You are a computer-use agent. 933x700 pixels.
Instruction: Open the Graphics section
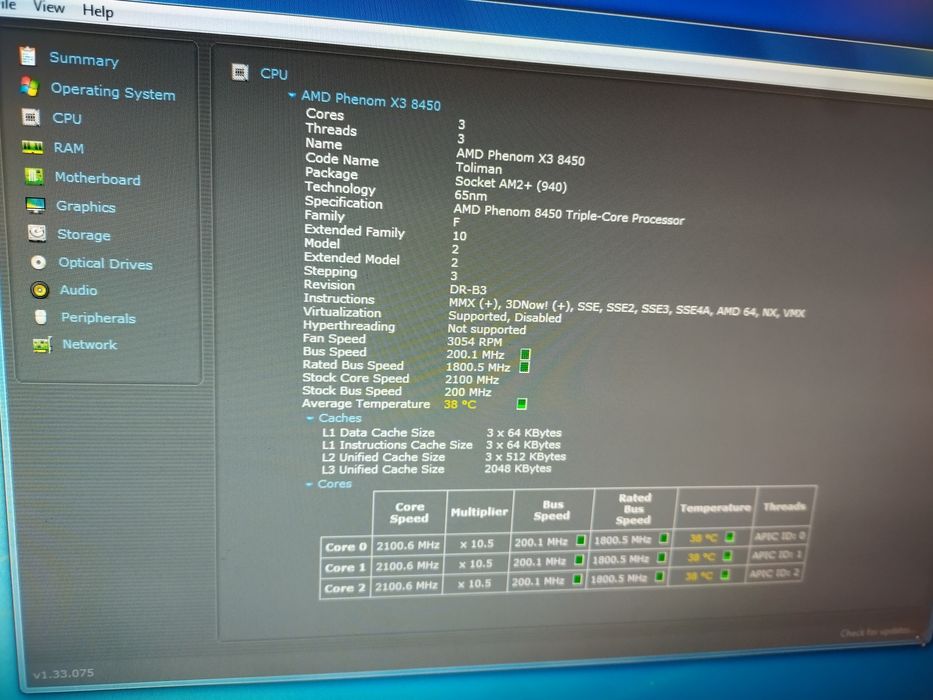point(86,207)
